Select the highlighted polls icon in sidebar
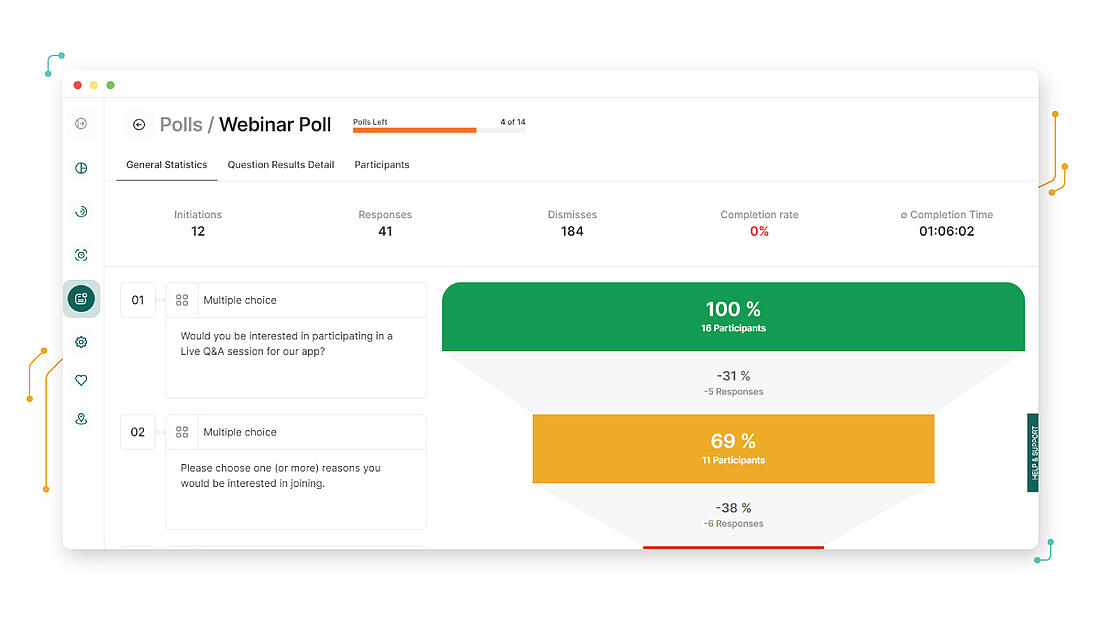The image size is (1100, 619). click(81, 299)
